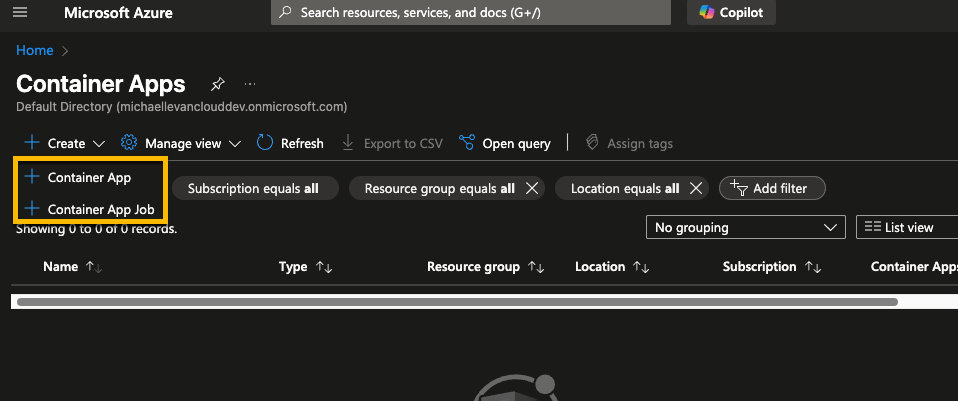Click the Manage view gear icon
The image size is (958, 401).
point(129,143)
